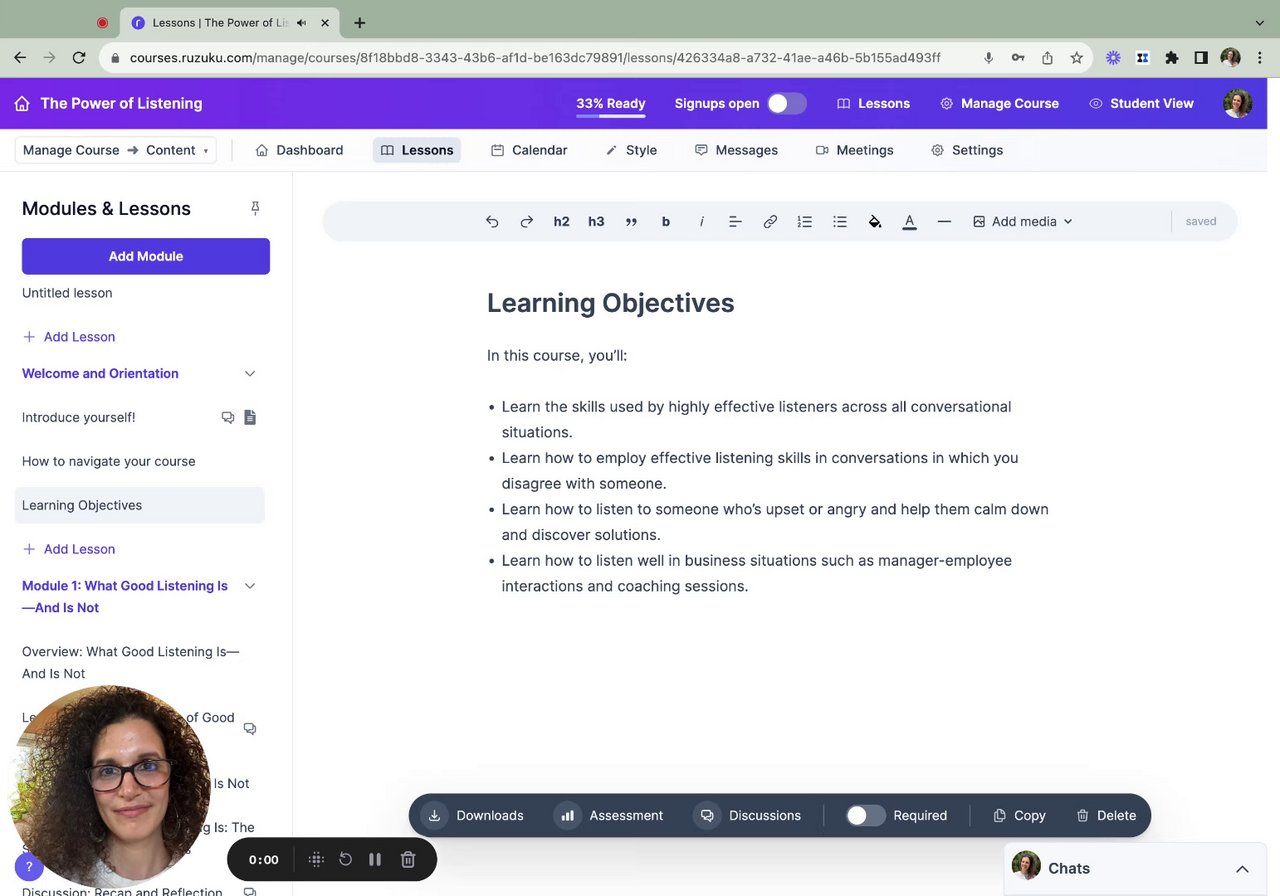Insert a horizontal divider line
Screen dimensions: 1280x896
click(944, 222)
